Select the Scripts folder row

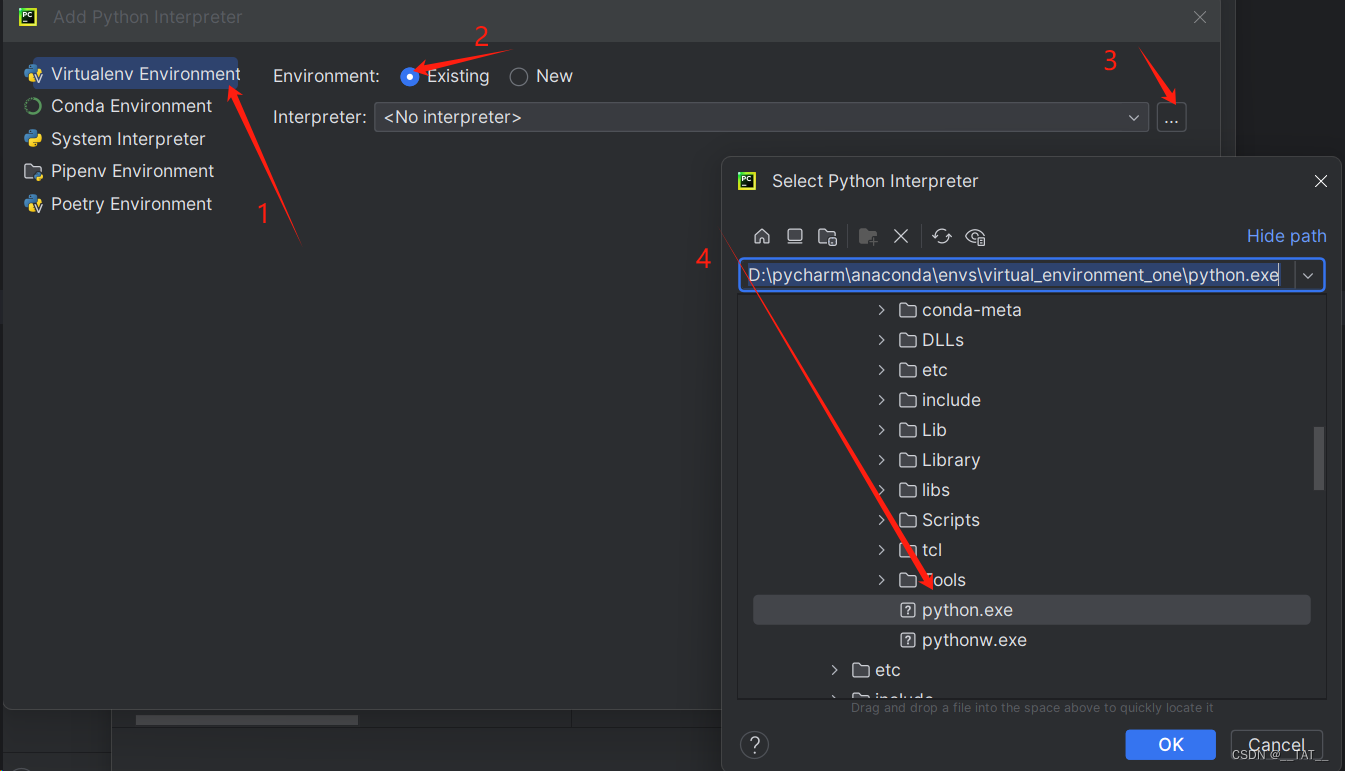1031,520
